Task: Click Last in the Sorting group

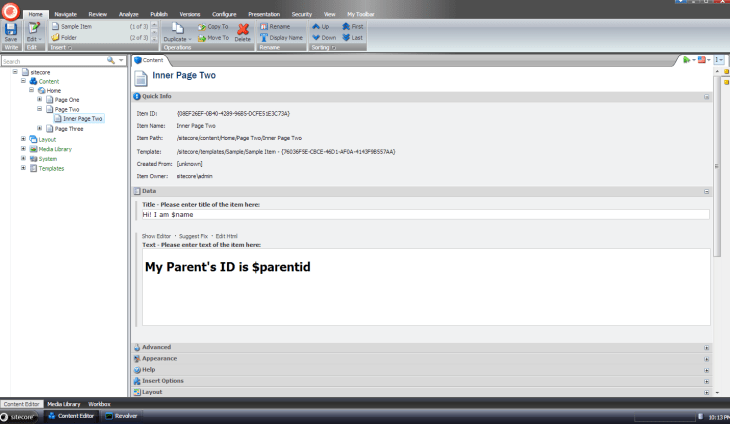Action: click(x=352, y=37)
